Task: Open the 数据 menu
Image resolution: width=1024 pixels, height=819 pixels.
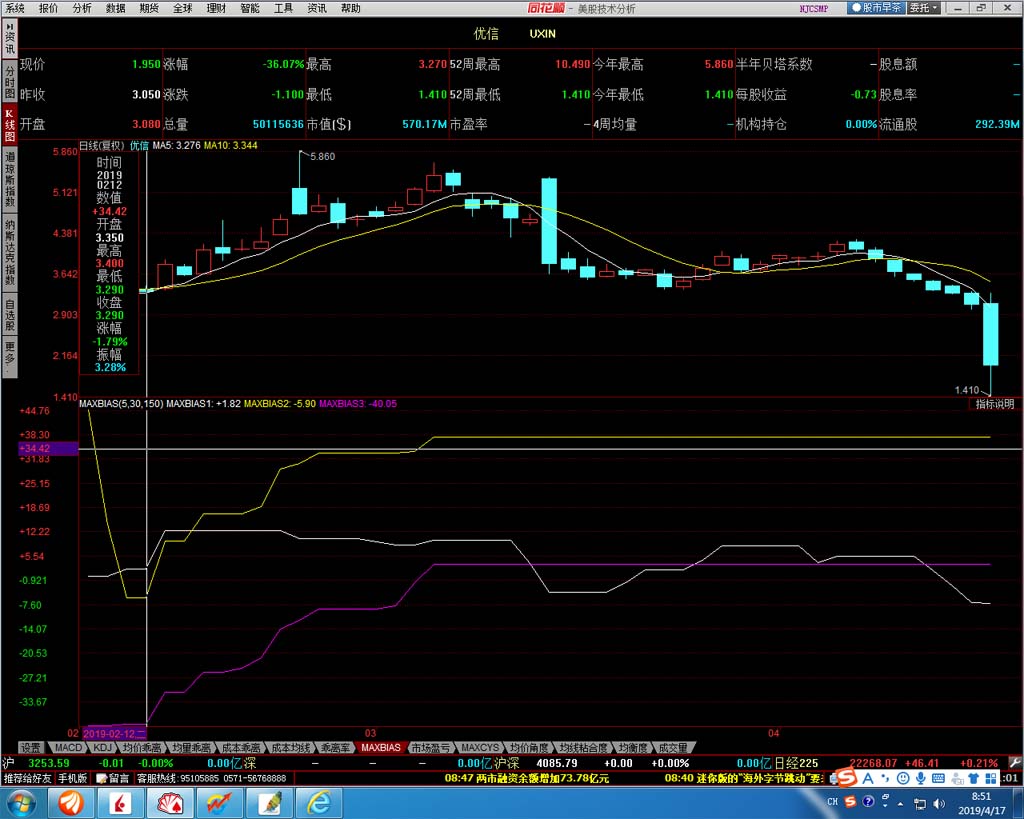Action: (116, 8)
